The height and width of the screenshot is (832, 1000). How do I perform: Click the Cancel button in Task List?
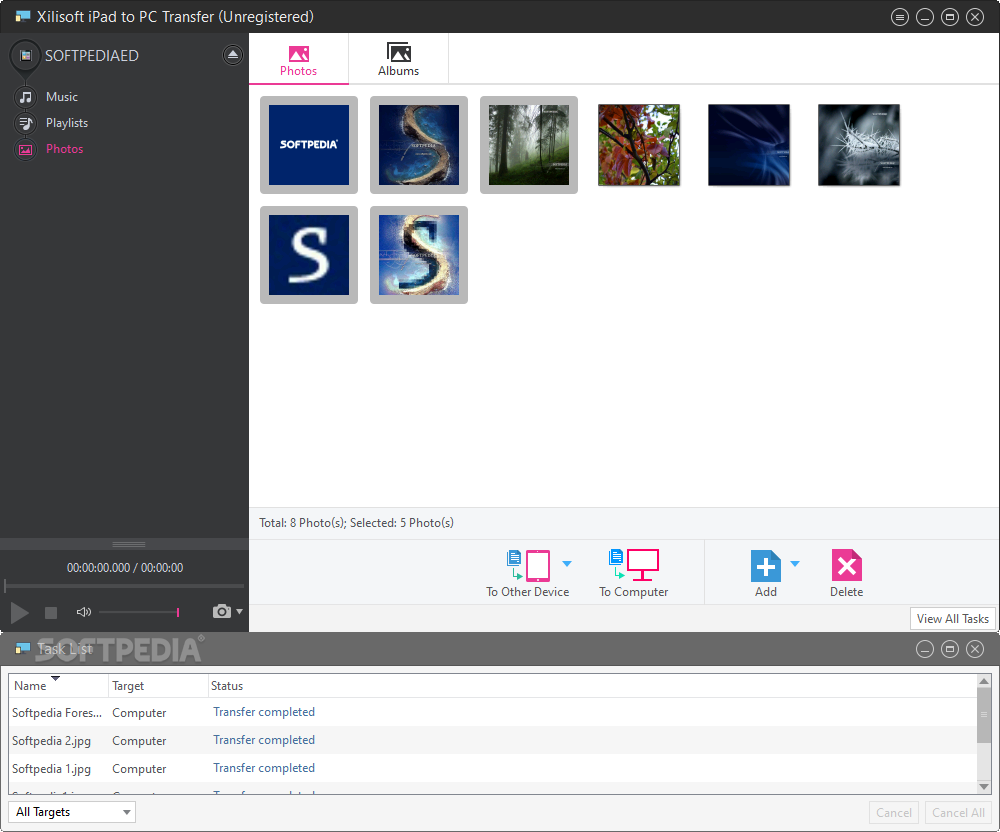click(893, 812)
